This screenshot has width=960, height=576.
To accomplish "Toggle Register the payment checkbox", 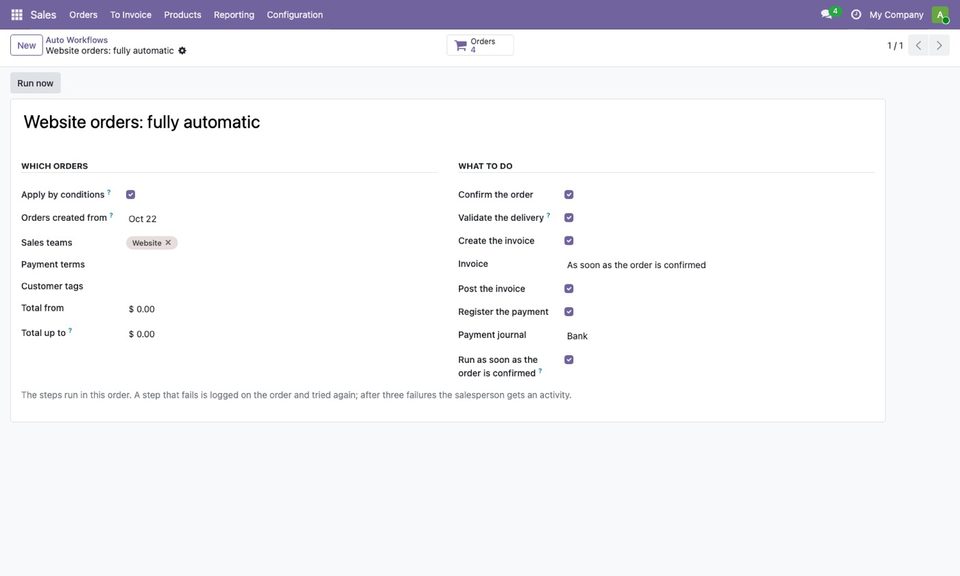I will (x=569, y=312).
